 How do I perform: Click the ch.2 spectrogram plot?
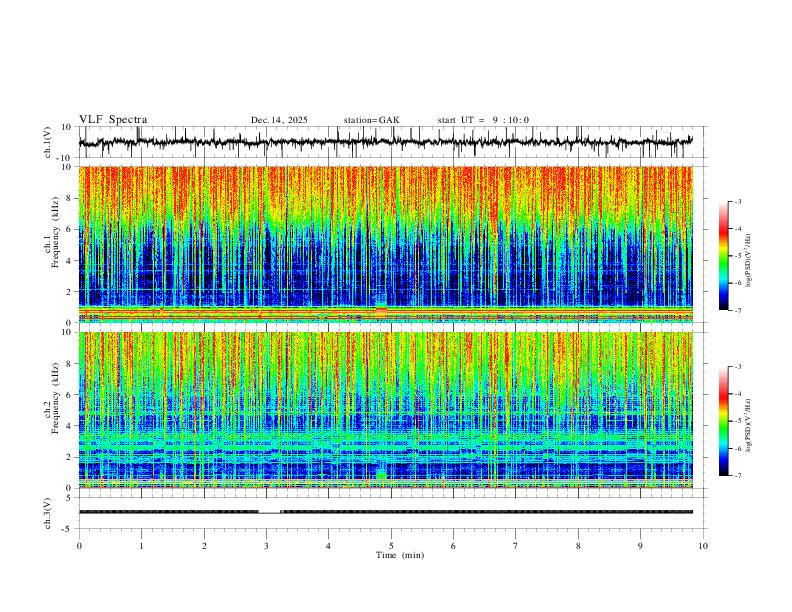[x=386, y=410]
